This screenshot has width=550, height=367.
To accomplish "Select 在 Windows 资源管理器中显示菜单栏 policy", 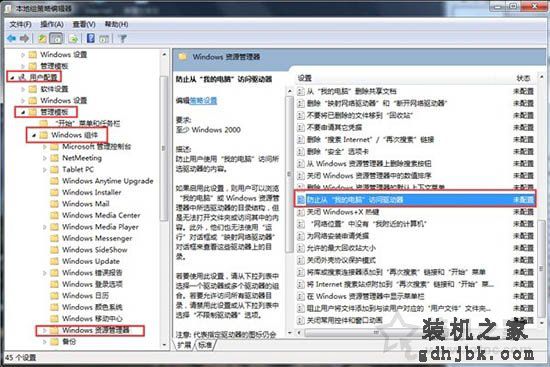I will [365, 296].
